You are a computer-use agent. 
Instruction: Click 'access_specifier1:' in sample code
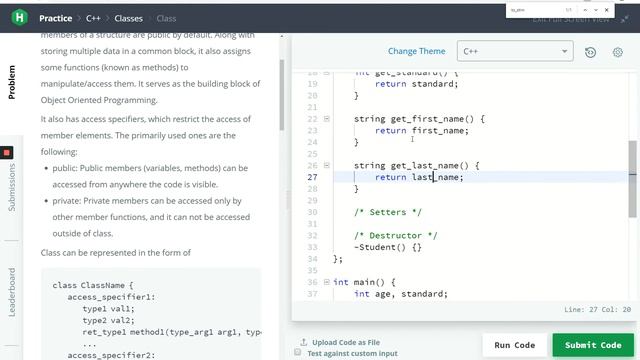(x=111, y=297)
